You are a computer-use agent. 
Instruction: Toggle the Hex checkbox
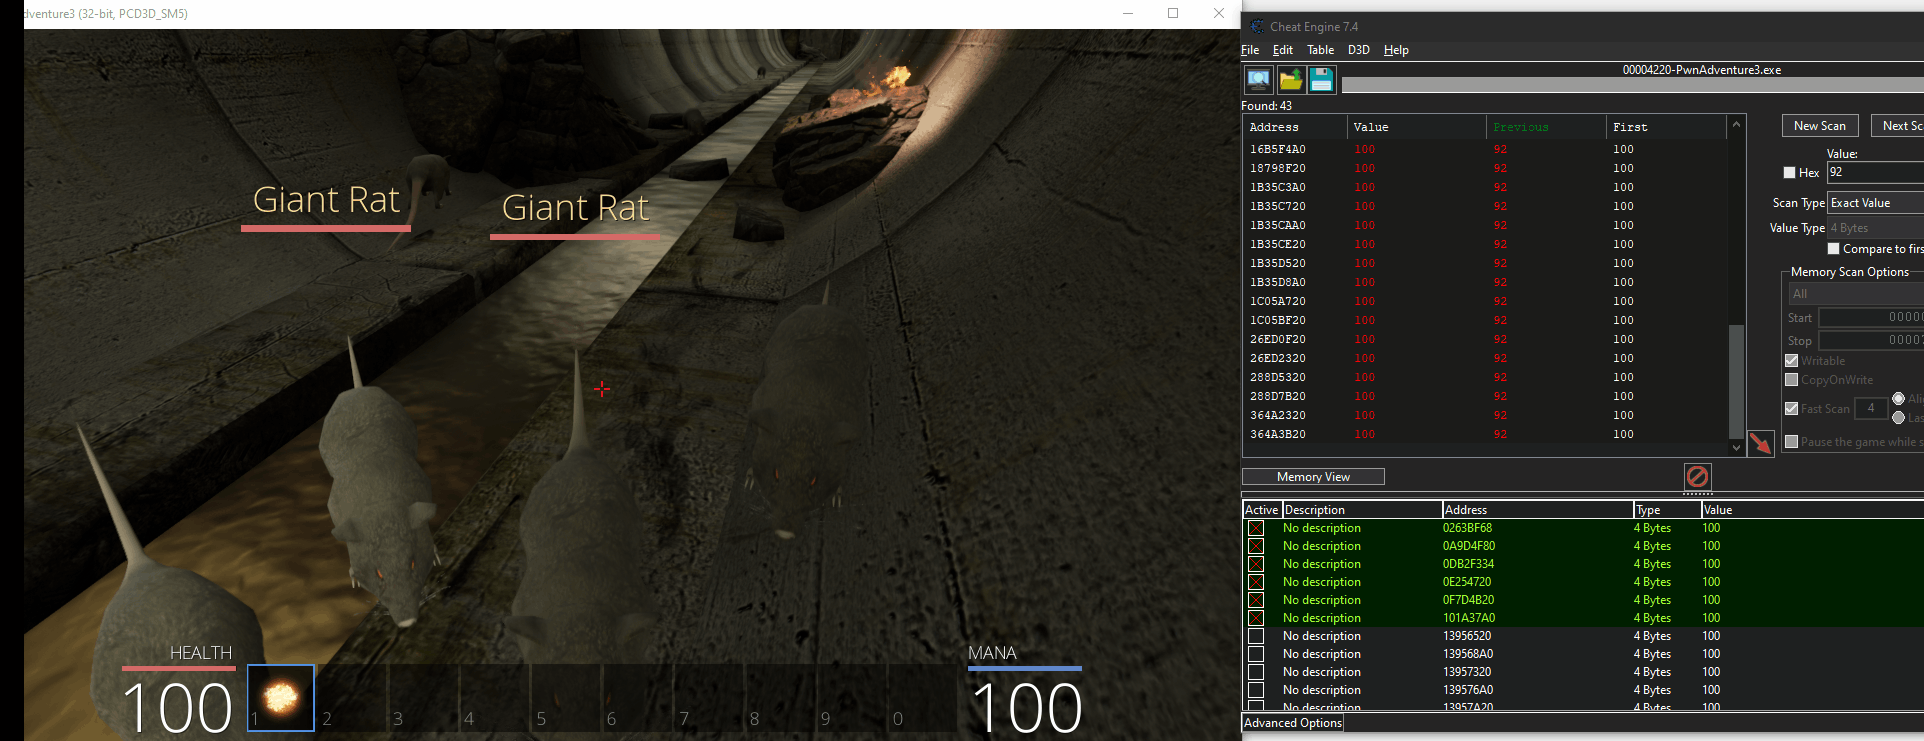pyautogui.click(x=1789, y=172)
